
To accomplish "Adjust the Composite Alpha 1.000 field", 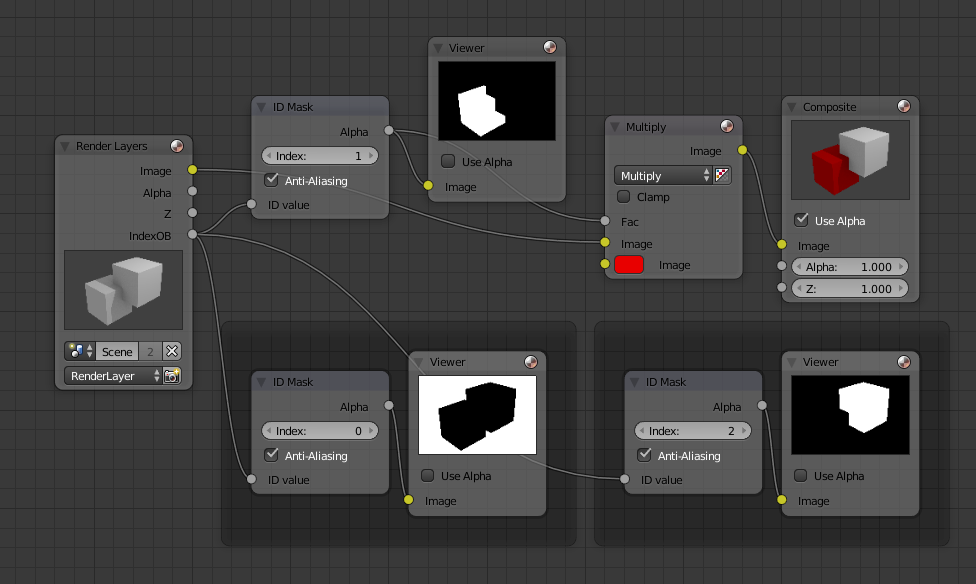I will tap(850, 266).
